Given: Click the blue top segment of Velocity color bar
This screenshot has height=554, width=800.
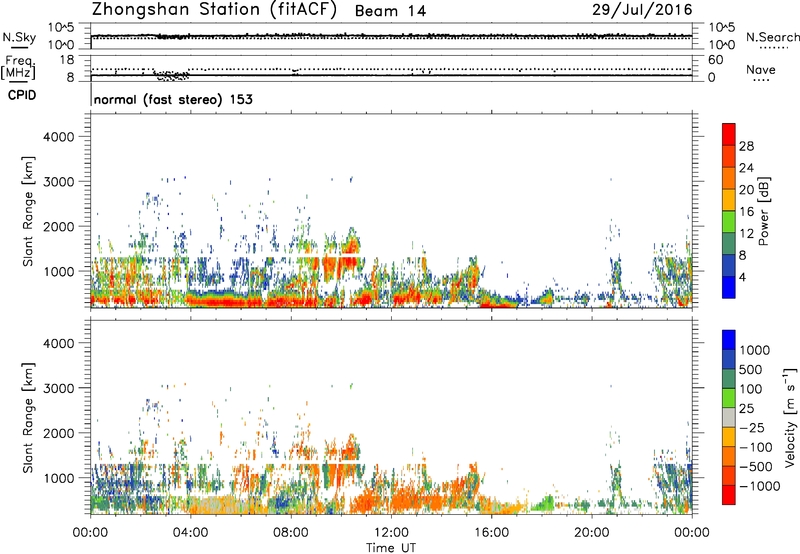Looking at the screenshot, I should 729,340.
